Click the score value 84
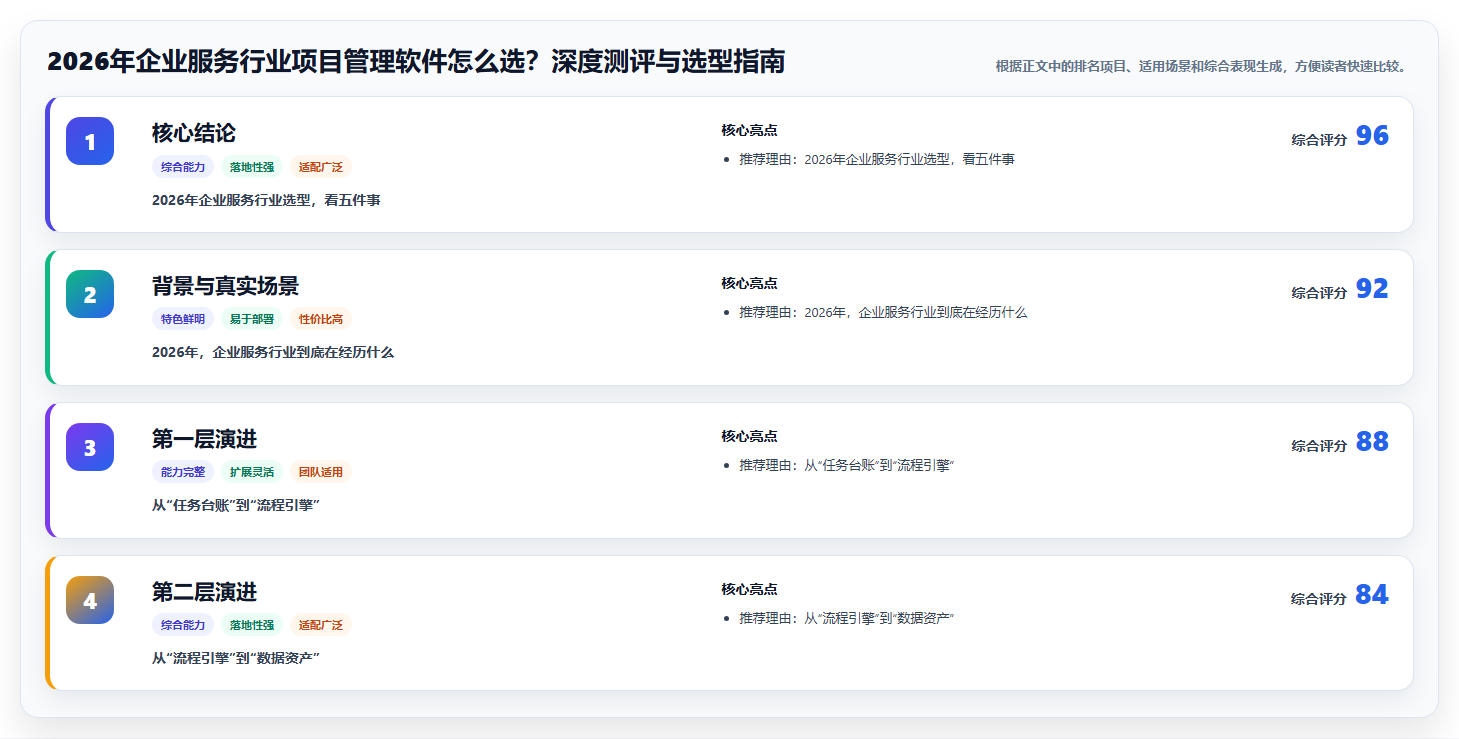This screenshot has height=739, width=1459. click(x=1372, y=595)
